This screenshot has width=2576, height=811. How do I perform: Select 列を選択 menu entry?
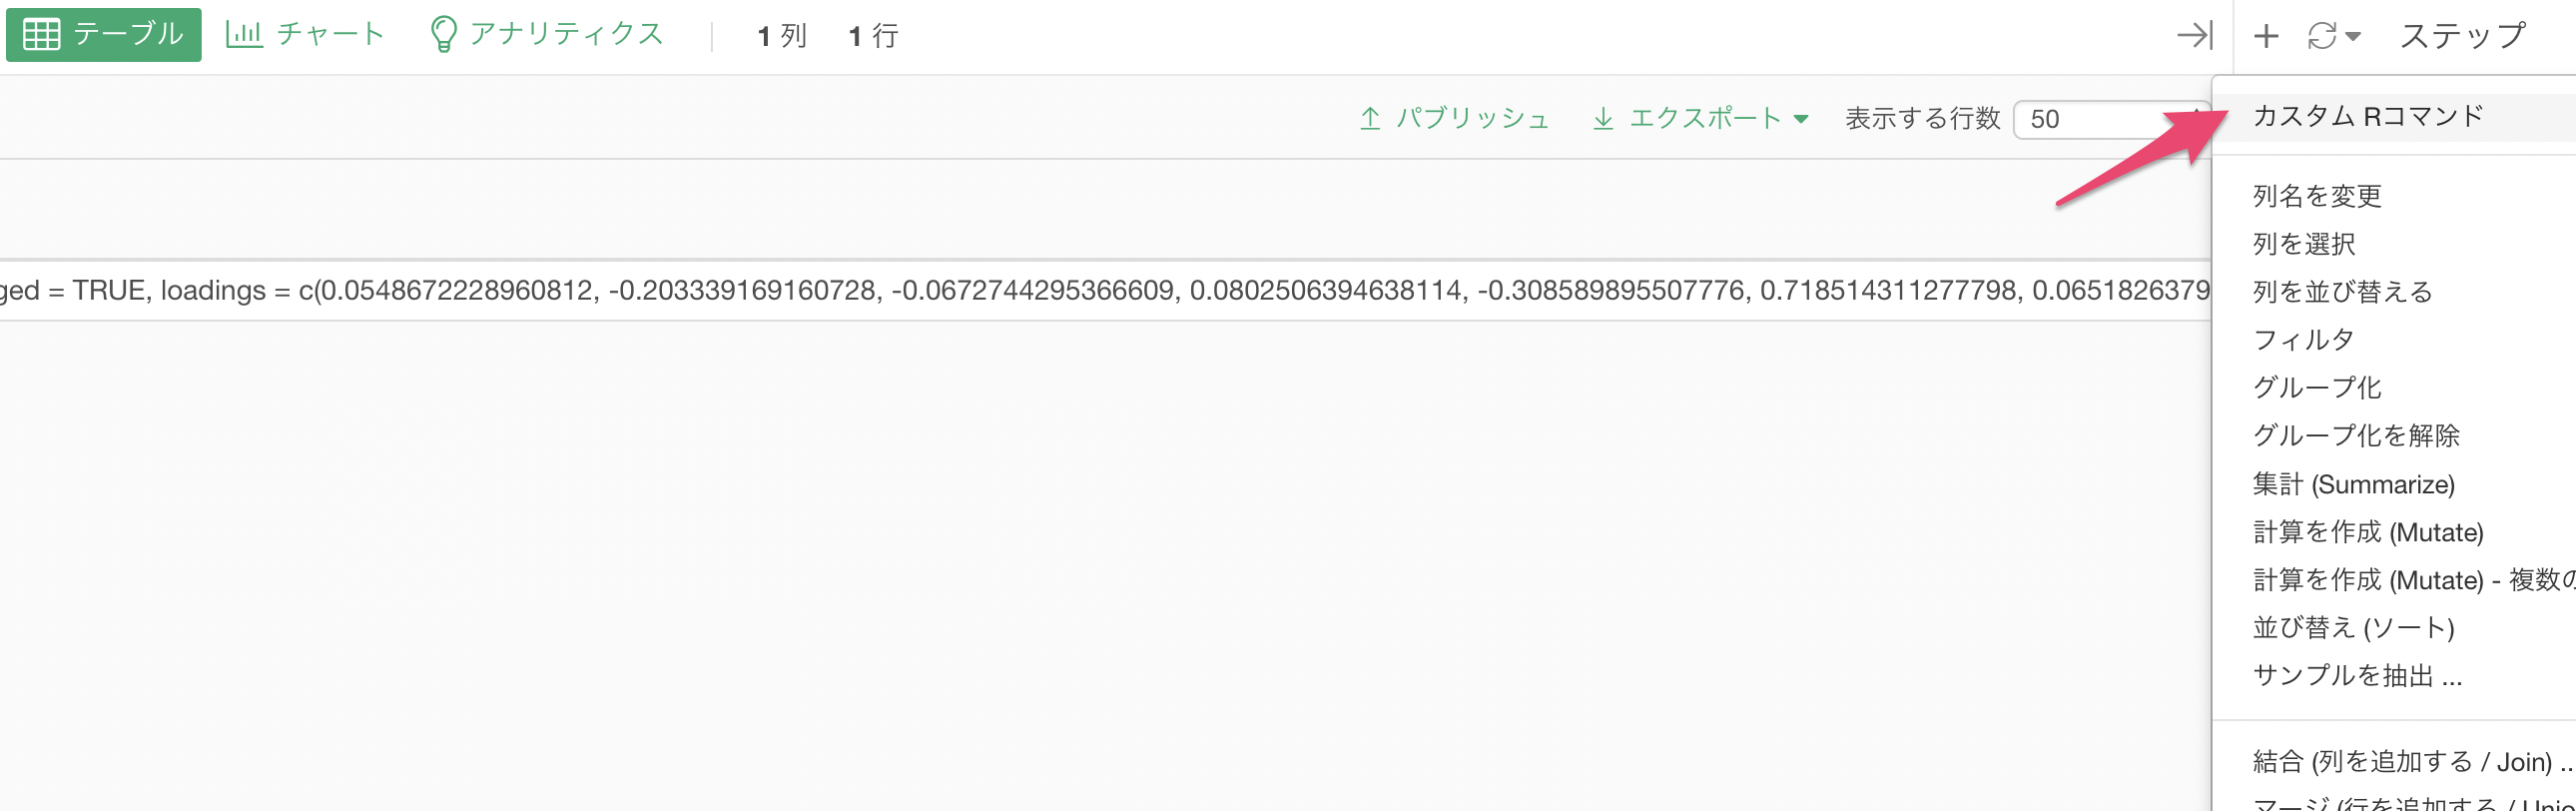point(2304,244)
